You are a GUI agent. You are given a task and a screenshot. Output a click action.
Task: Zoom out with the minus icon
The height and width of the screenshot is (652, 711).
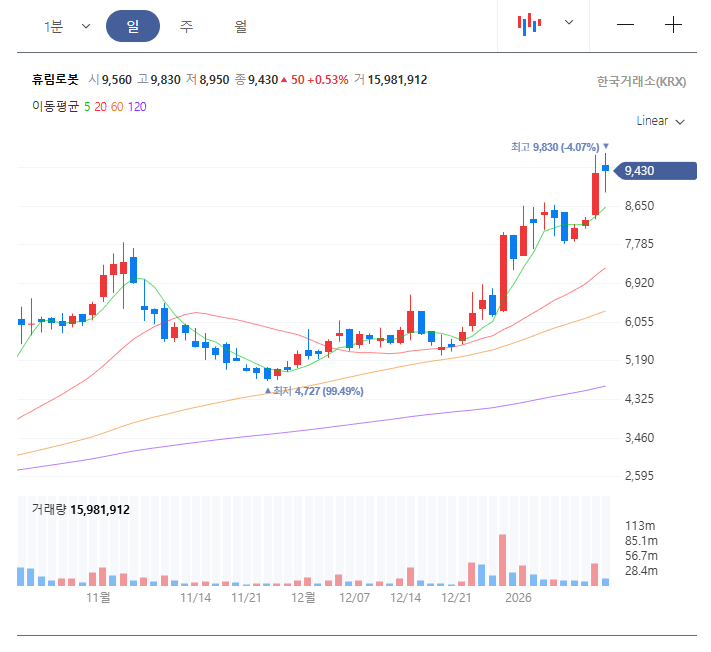point(626,24)
